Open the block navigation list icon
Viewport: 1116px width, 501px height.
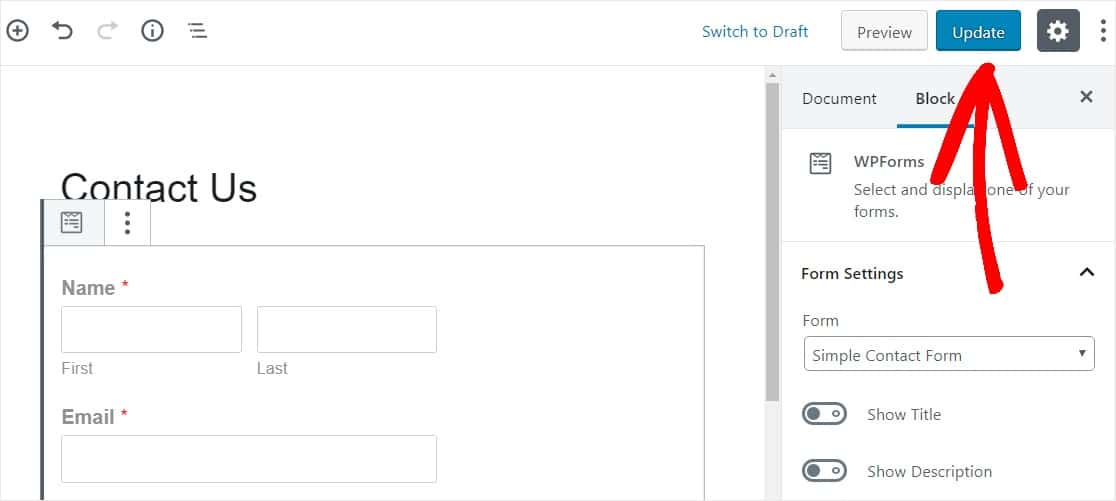coord(198,31)
